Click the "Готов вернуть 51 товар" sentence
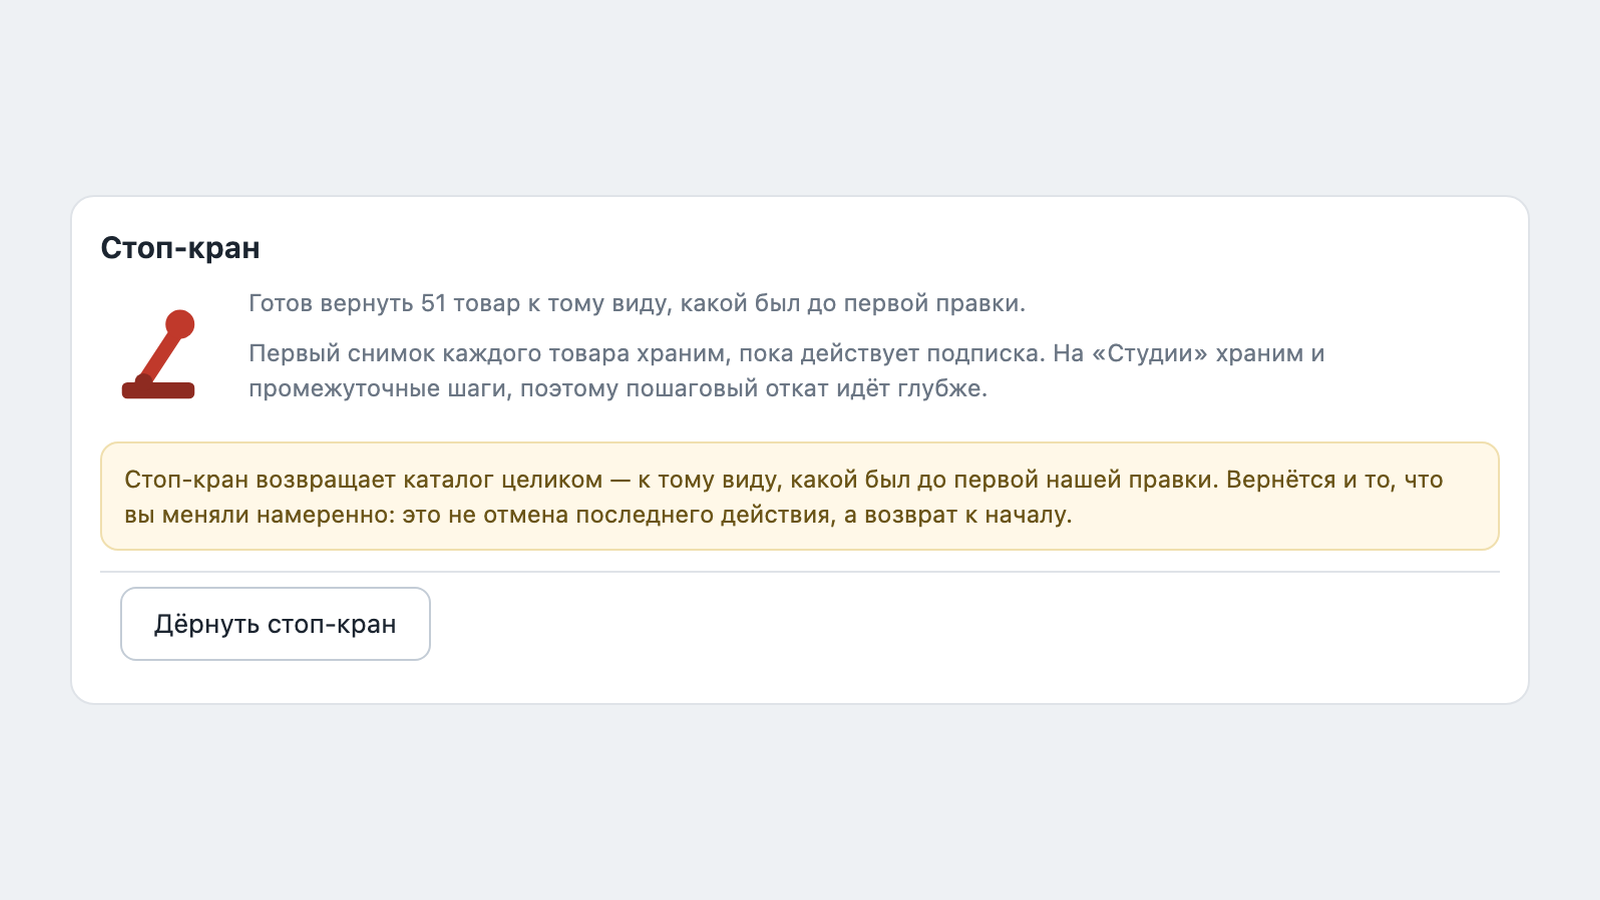Image resolution: width=1600 pixels, height=900 pixels. pyautogui.click(x=637, y=303)
